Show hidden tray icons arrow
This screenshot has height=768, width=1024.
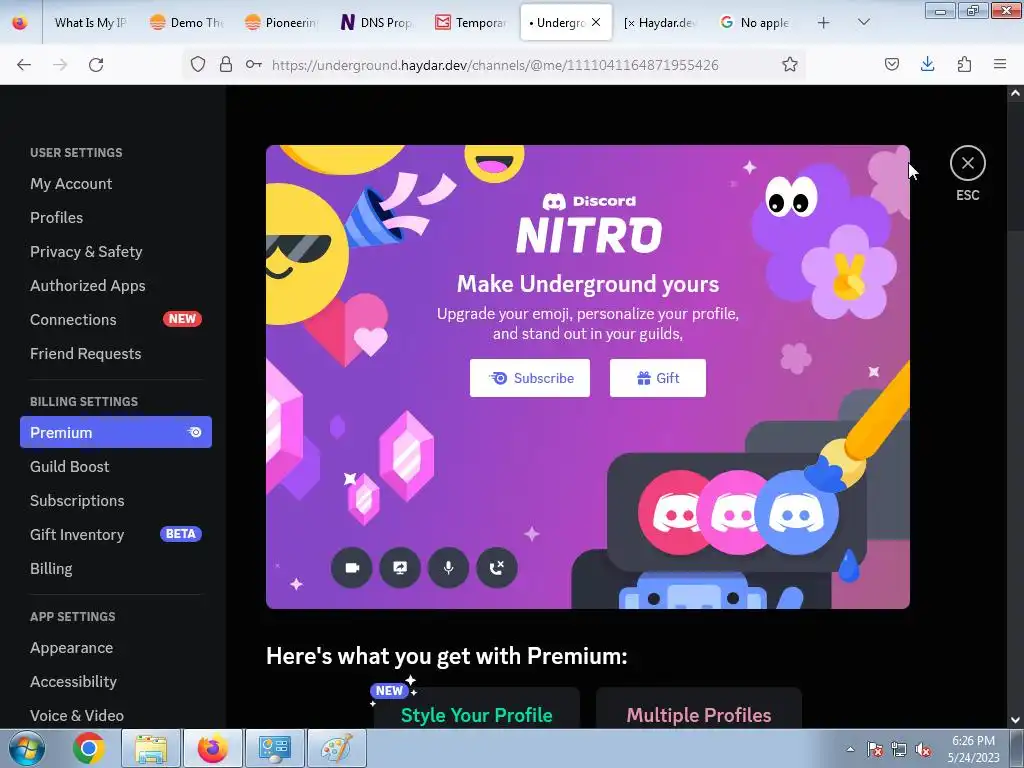850,749
